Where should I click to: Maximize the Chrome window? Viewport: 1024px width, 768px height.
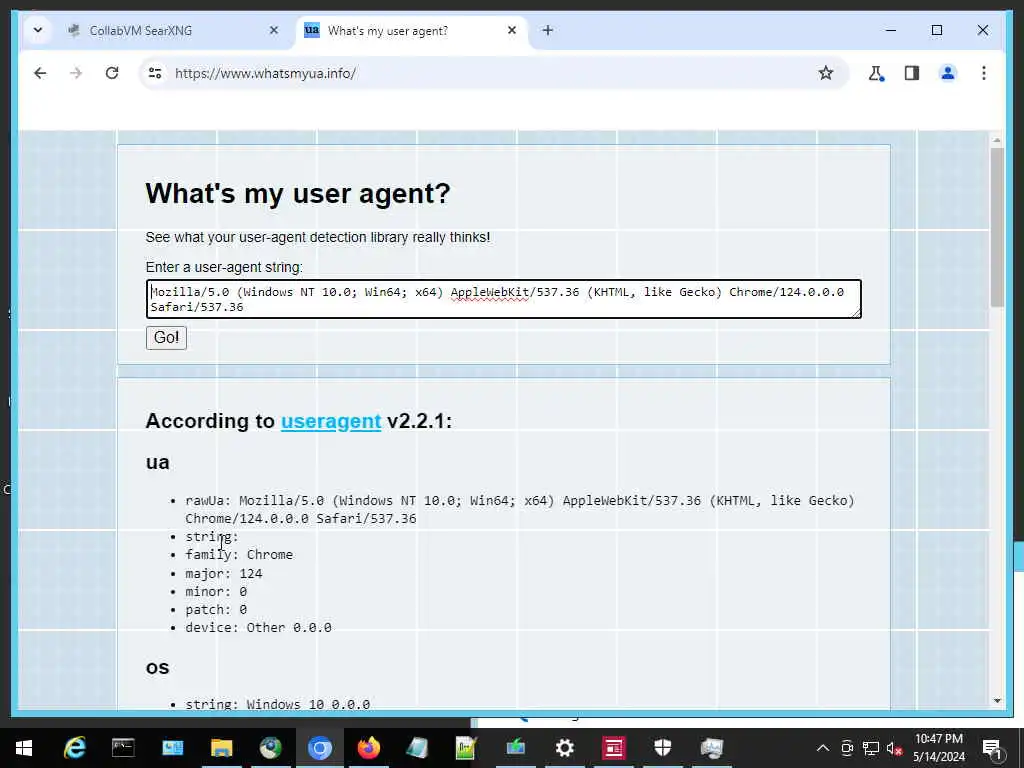pyautogui.click(x=936, y=30)
